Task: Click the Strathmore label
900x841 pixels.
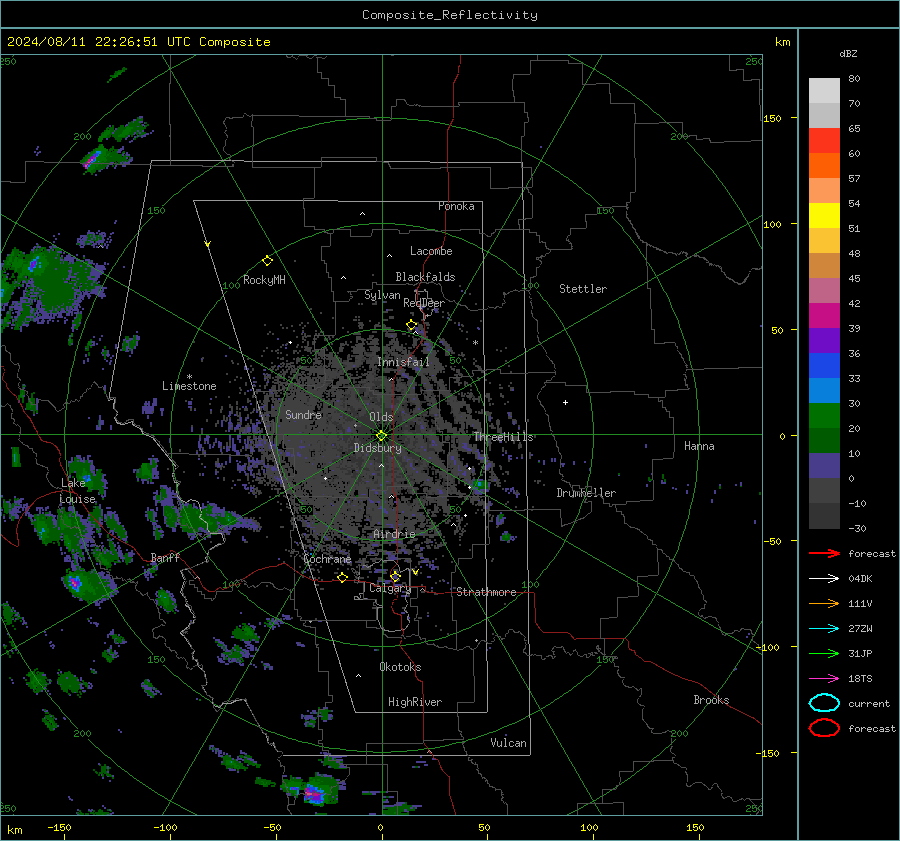Action: pos(486,592)
